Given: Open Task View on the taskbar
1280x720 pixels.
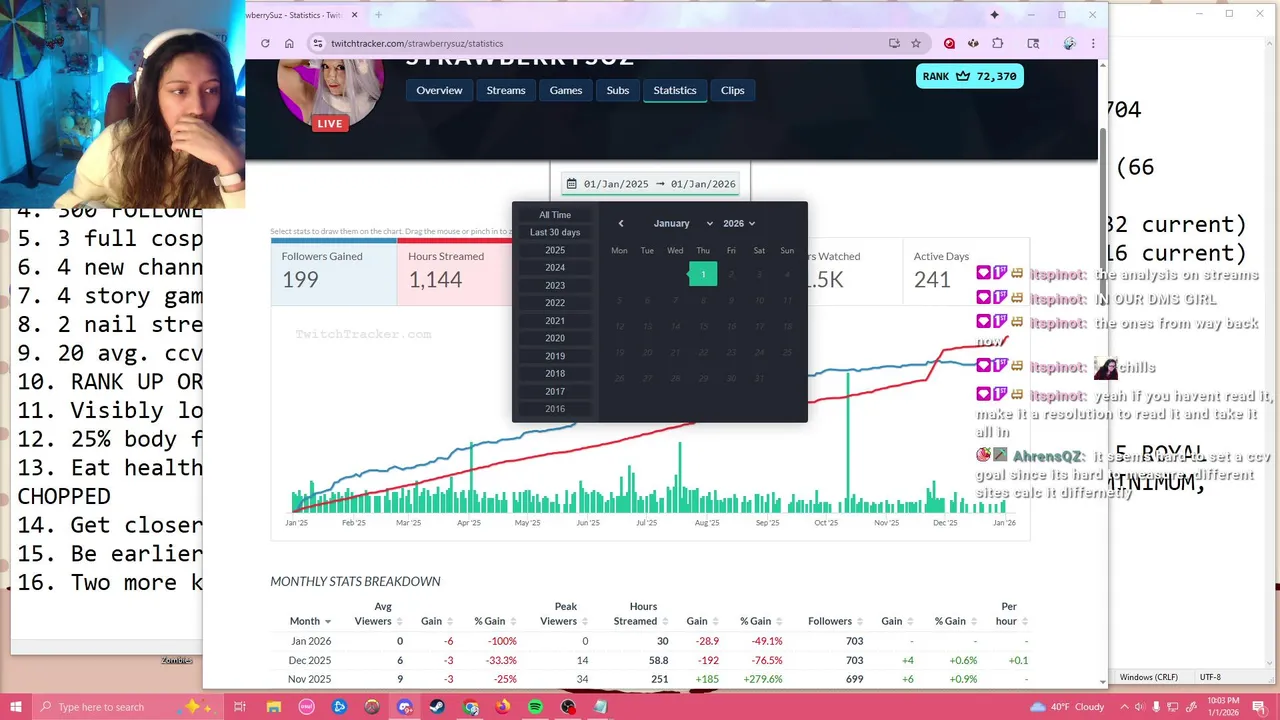Looking at the screenshot, I should (240, 707).
